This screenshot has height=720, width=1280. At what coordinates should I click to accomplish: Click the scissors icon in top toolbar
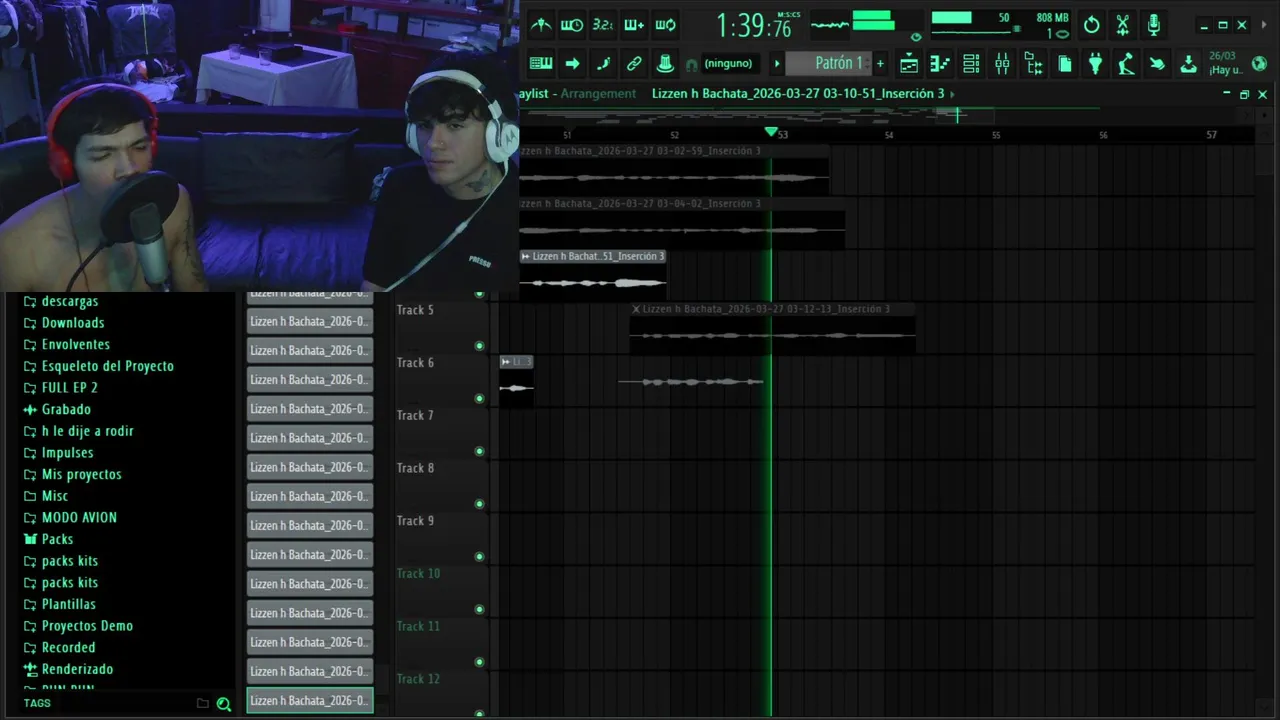(1123, 25)
